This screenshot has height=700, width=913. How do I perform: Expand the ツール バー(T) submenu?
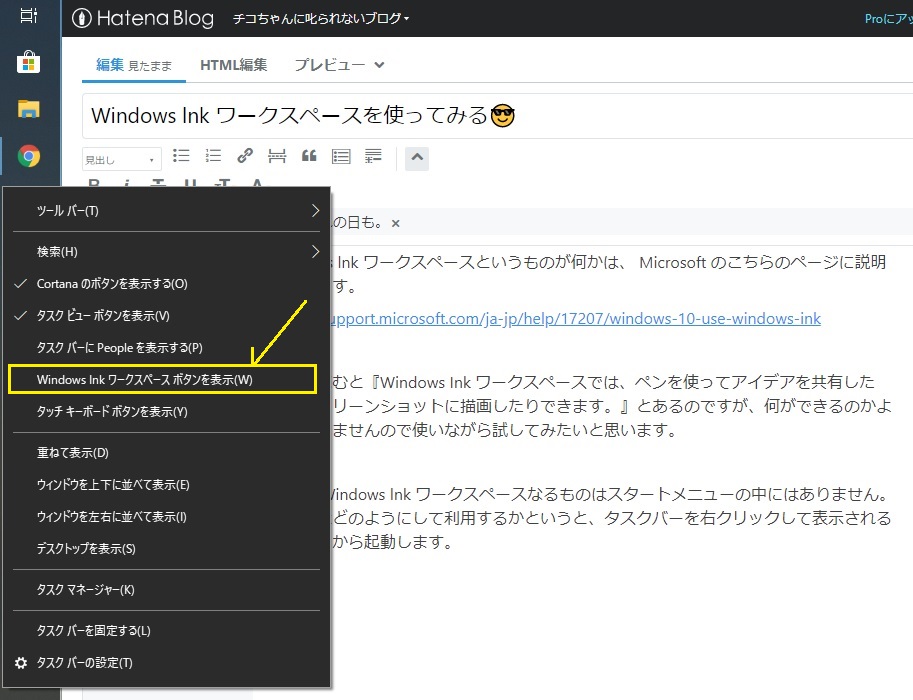(x=166, y=211)
